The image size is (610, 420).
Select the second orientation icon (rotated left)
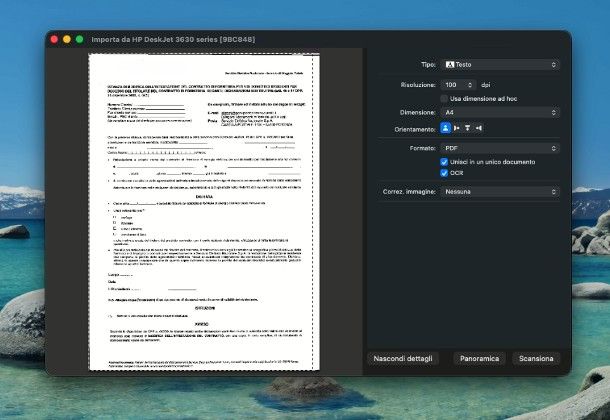[457, 128]
